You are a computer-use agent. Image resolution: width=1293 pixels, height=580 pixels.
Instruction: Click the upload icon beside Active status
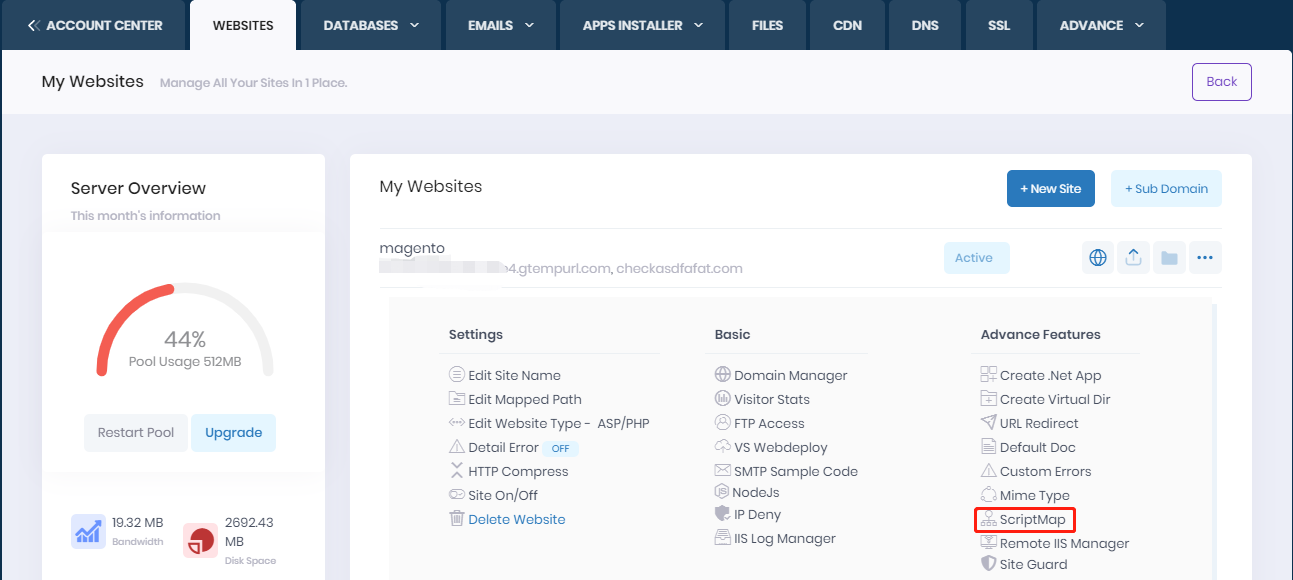1133,258
